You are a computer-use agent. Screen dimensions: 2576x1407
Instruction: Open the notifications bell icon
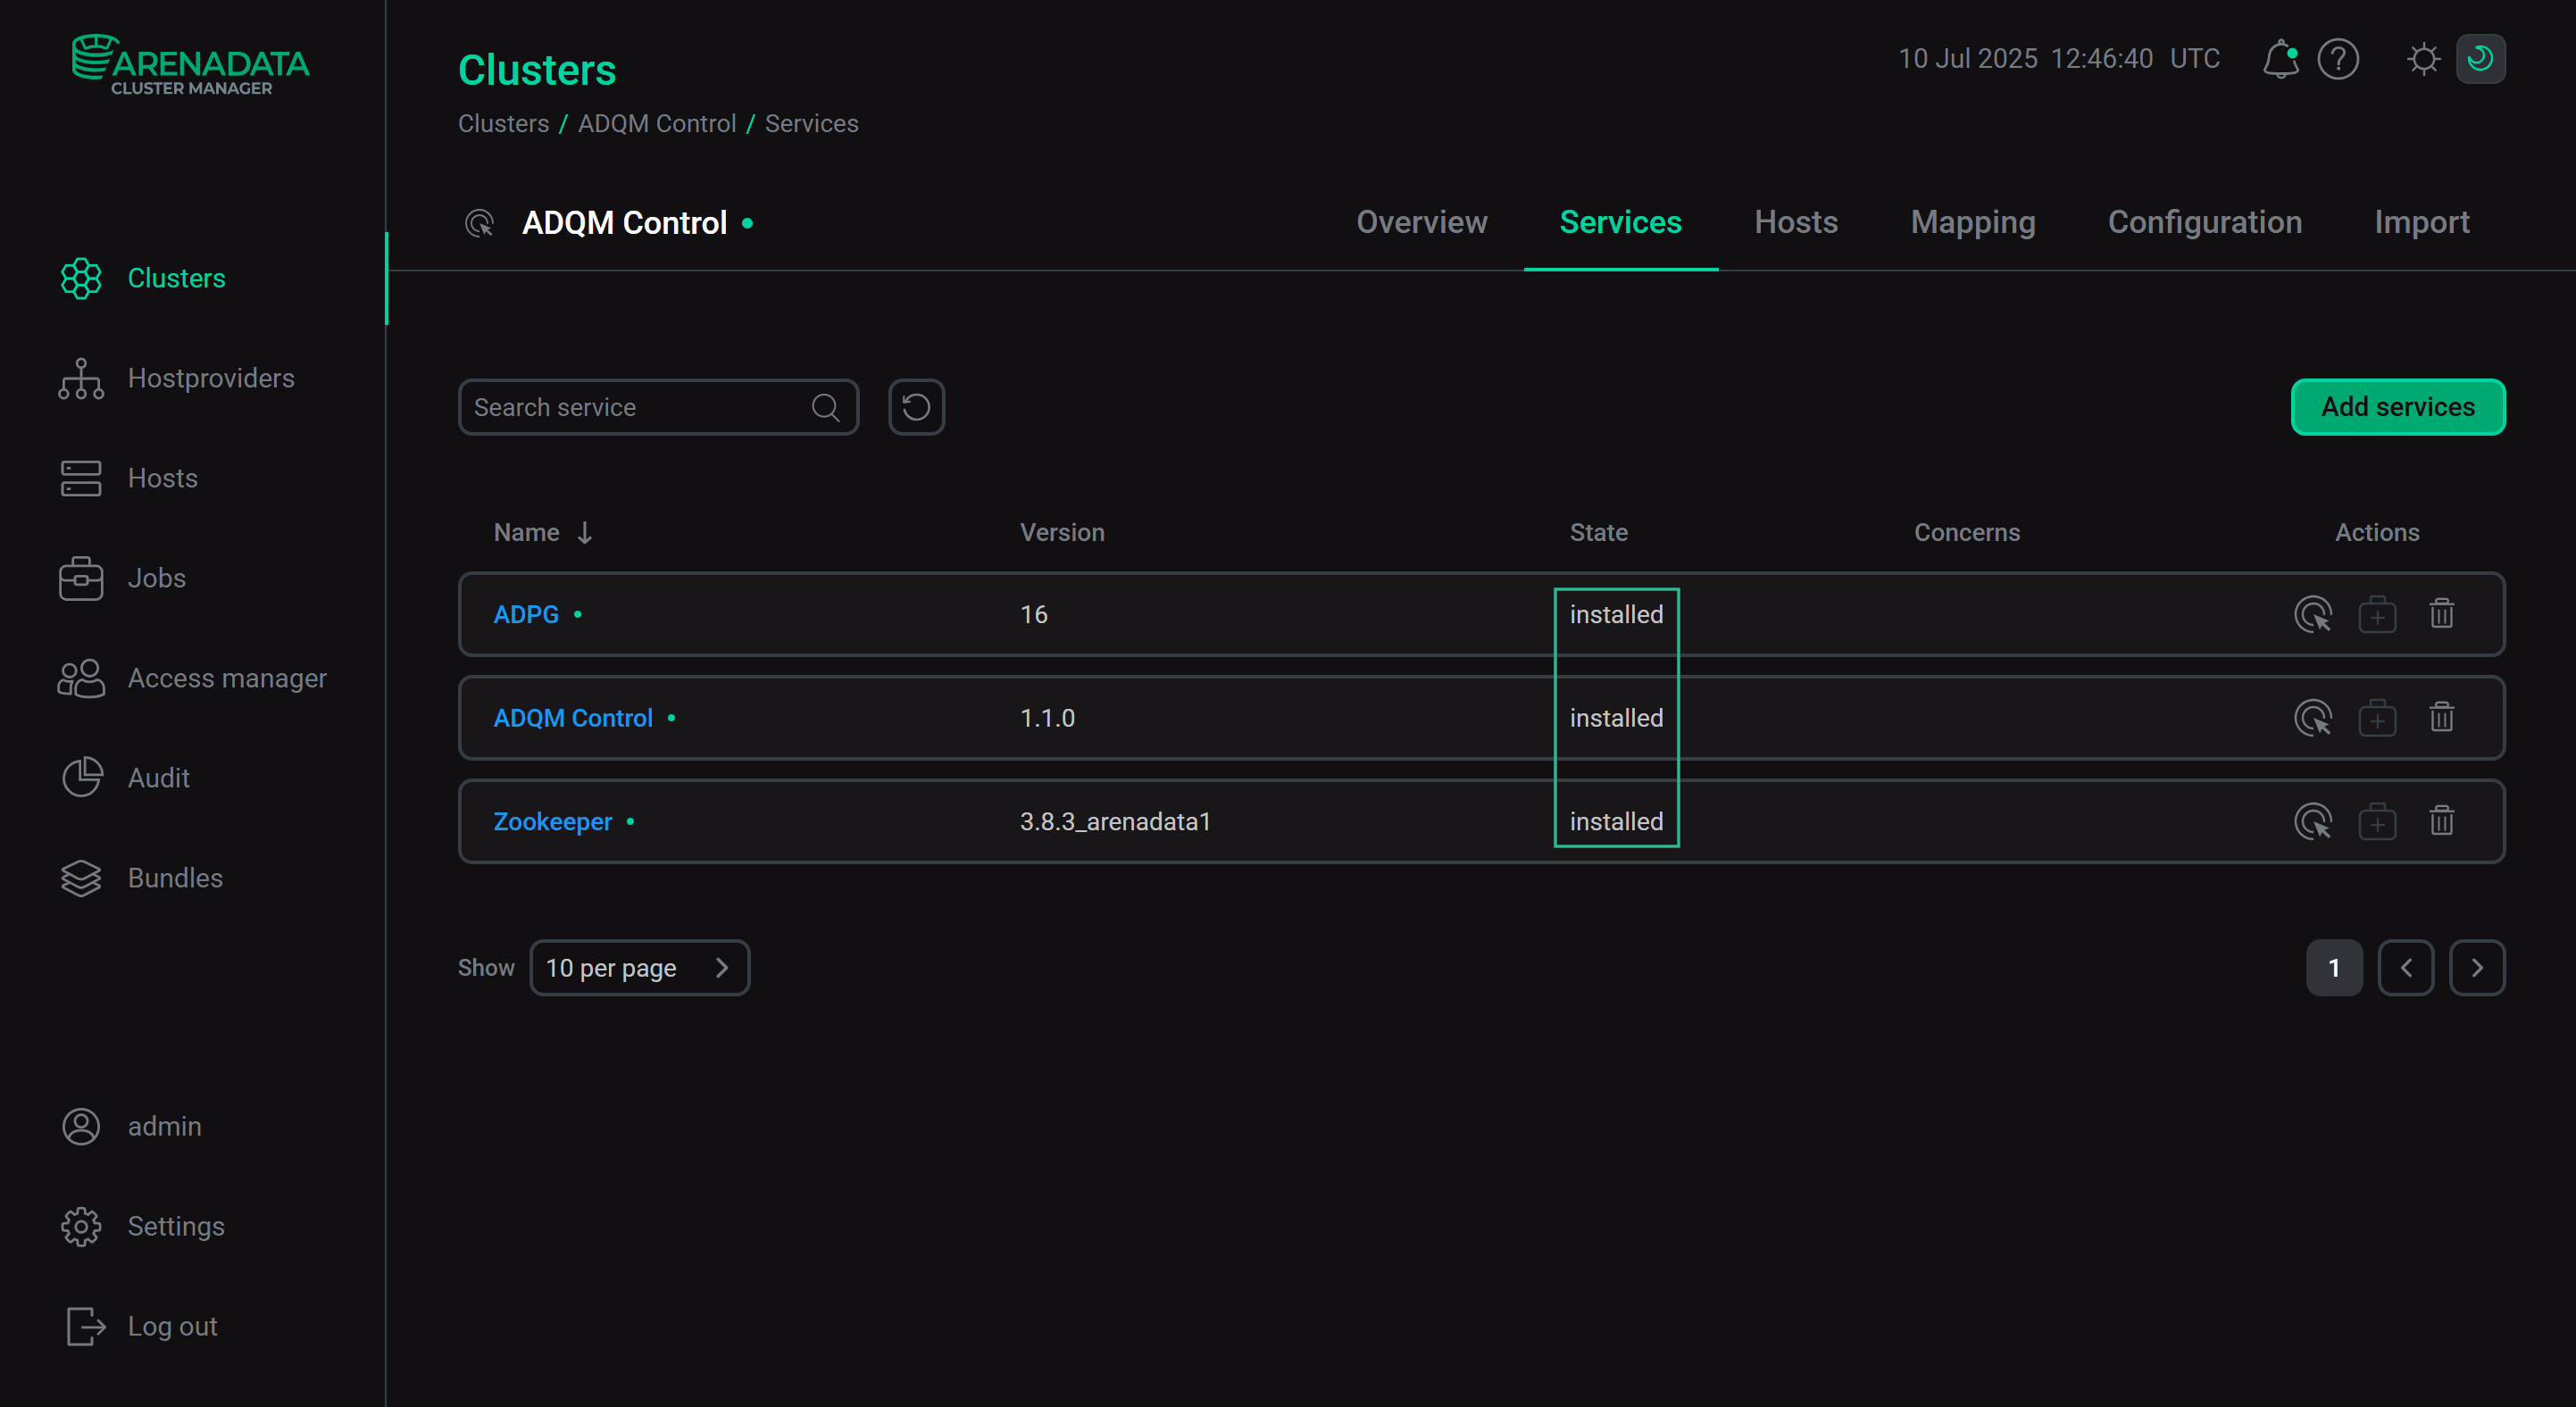(x=2281, y=59)
